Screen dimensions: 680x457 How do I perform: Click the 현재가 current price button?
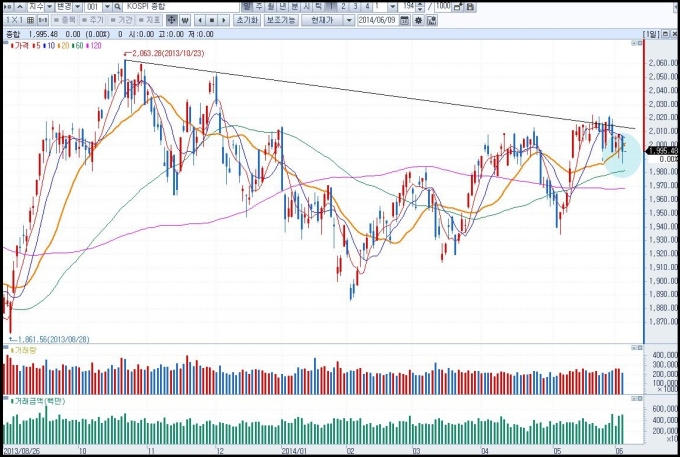pos(322,20)
